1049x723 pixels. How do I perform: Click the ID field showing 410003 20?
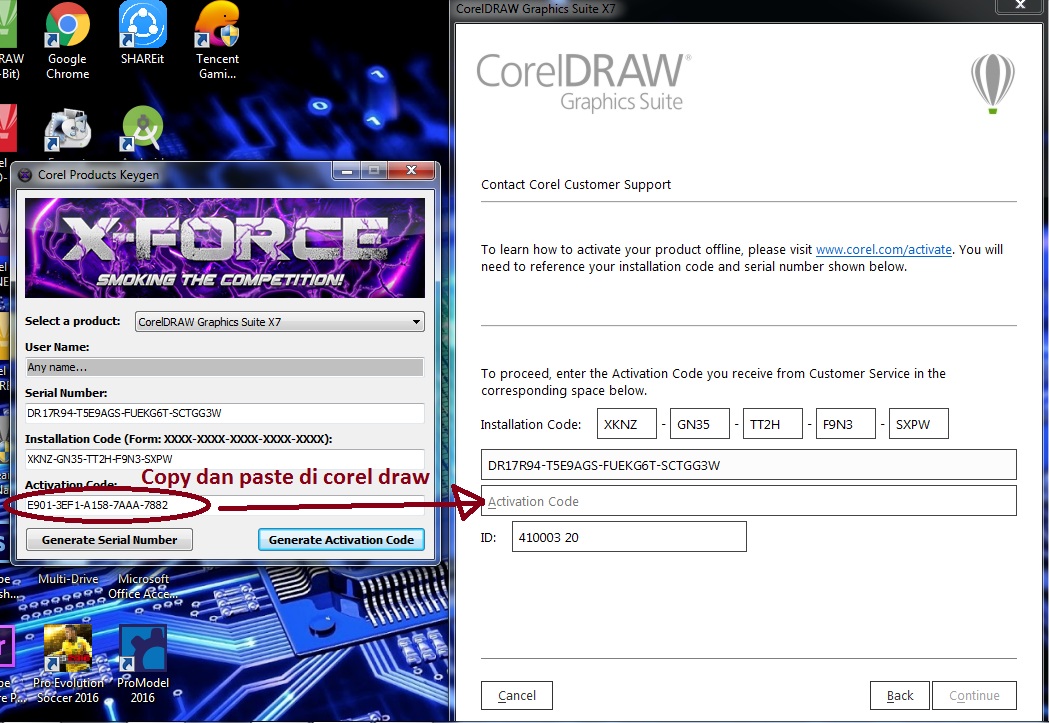629,537
